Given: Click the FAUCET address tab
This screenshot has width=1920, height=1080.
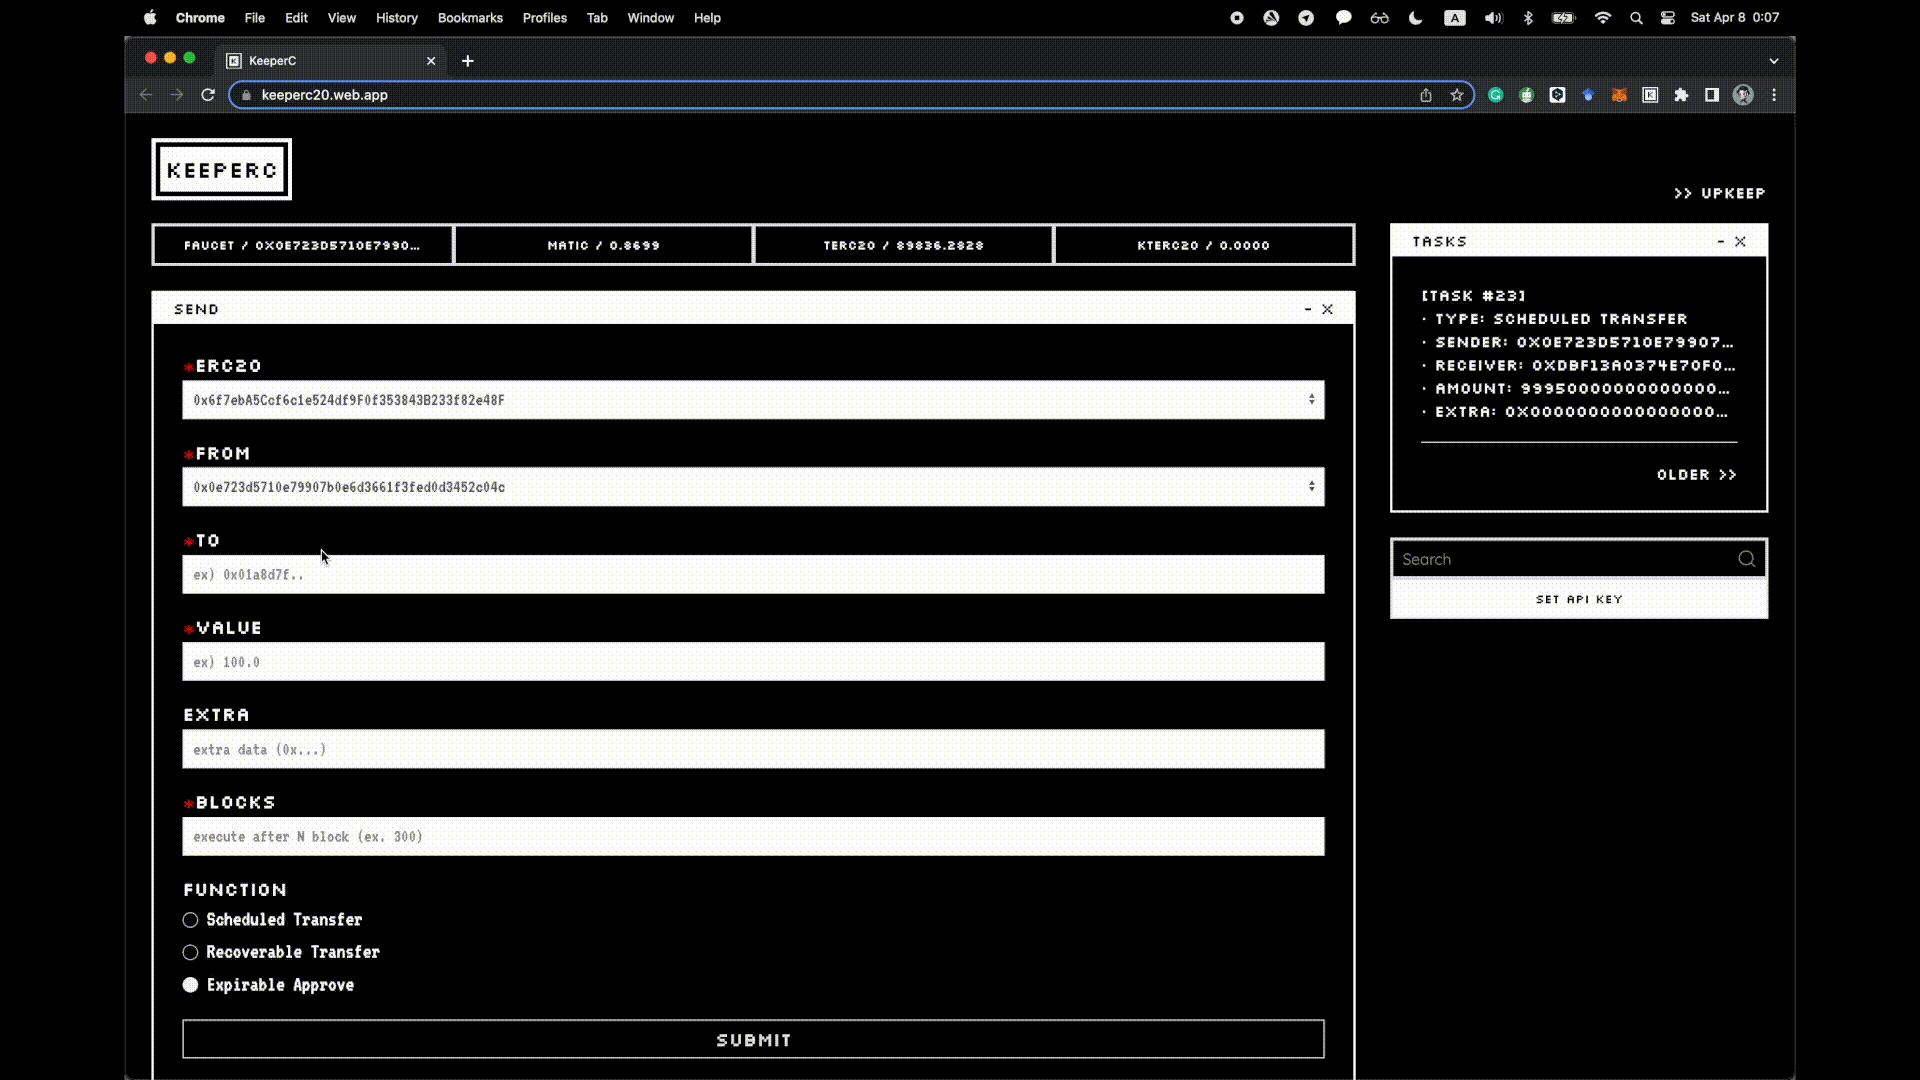Looking at the screenshot, I should [x=302, y=245].
